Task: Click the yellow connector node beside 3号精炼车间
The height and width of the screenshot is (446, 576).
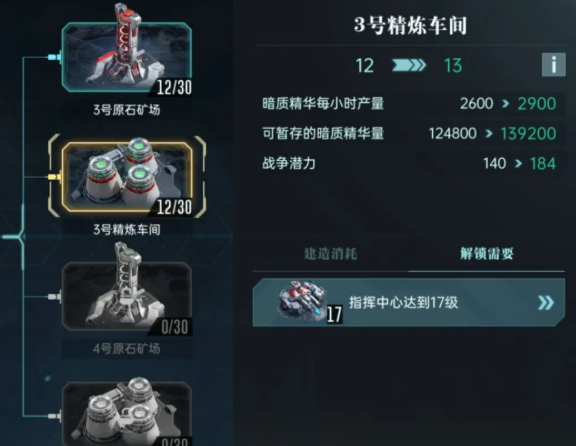Action: (54, 177)
